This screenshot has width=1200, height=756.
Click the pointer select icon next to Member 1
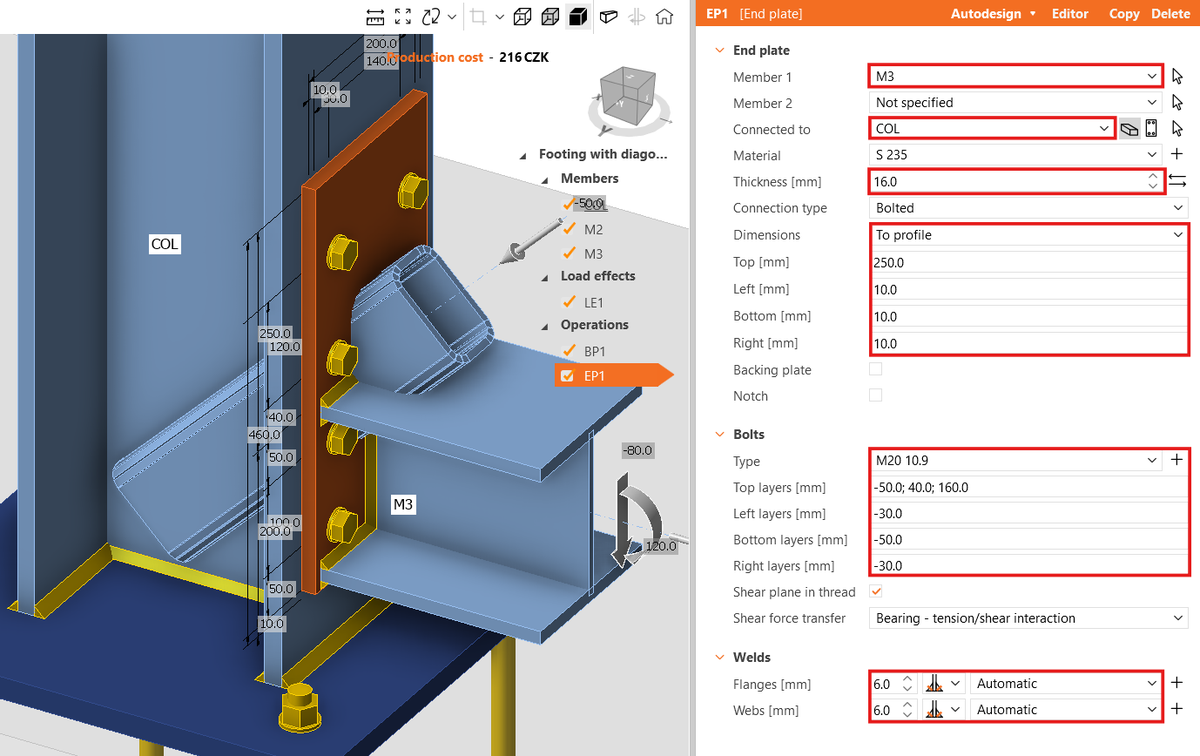(x=1177, y=75)
